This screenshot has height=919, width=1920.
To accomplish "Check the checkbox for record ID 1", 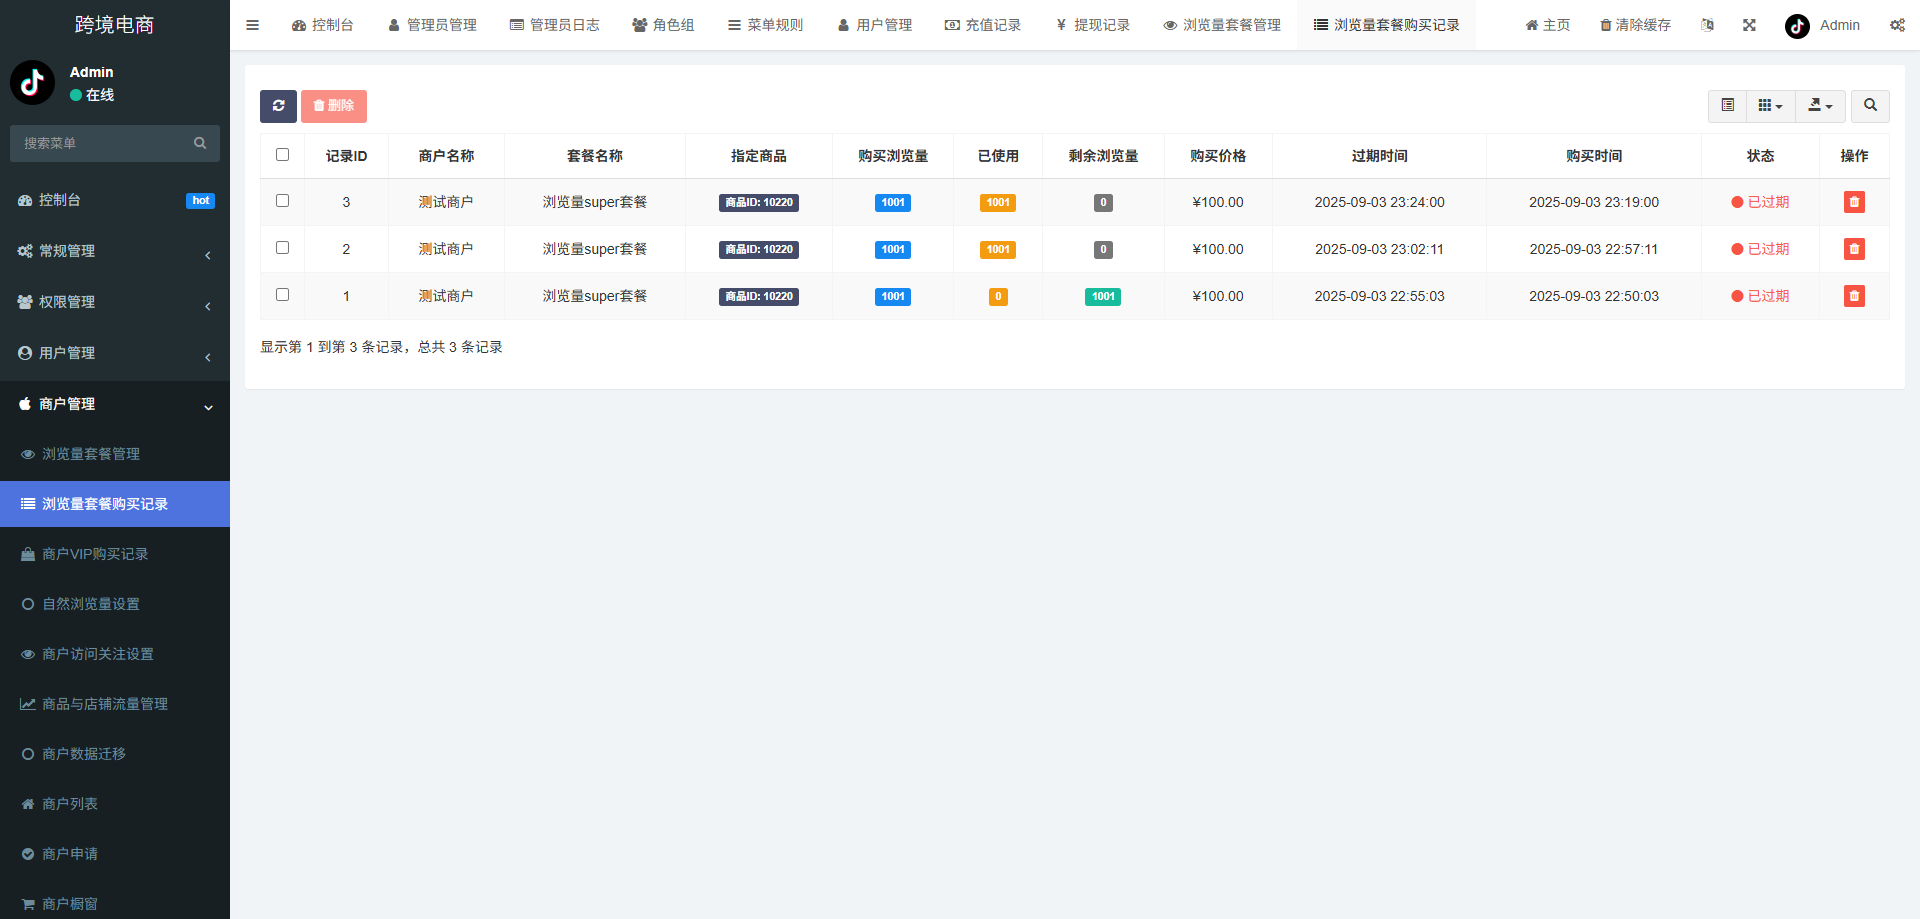I will click(282, 295).
